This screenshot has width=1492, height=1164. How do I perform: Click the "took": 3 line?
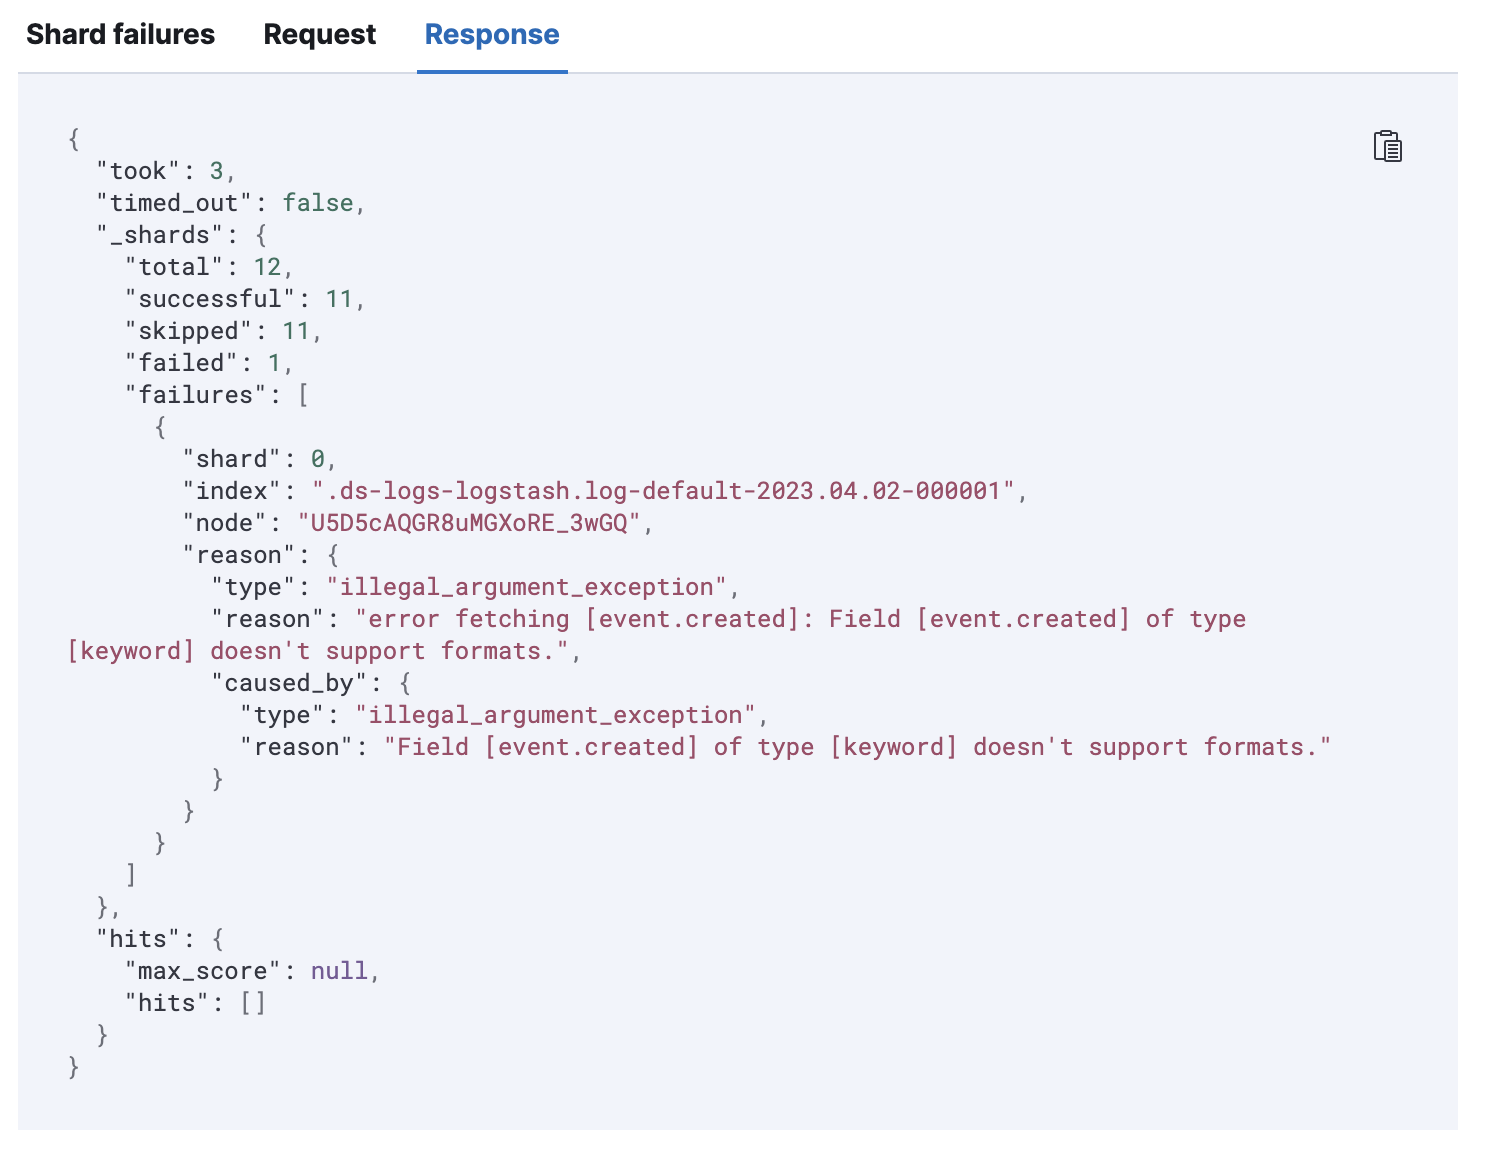click(x=166, y=171)
